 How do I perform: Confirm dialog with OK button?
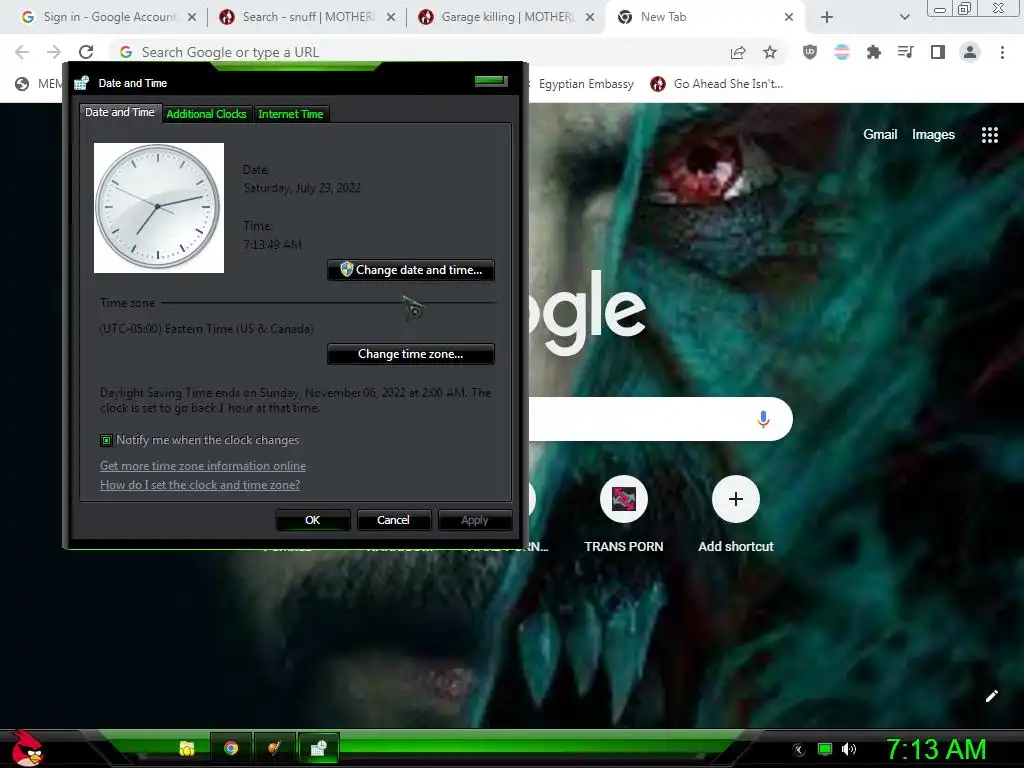coord(313,520)
